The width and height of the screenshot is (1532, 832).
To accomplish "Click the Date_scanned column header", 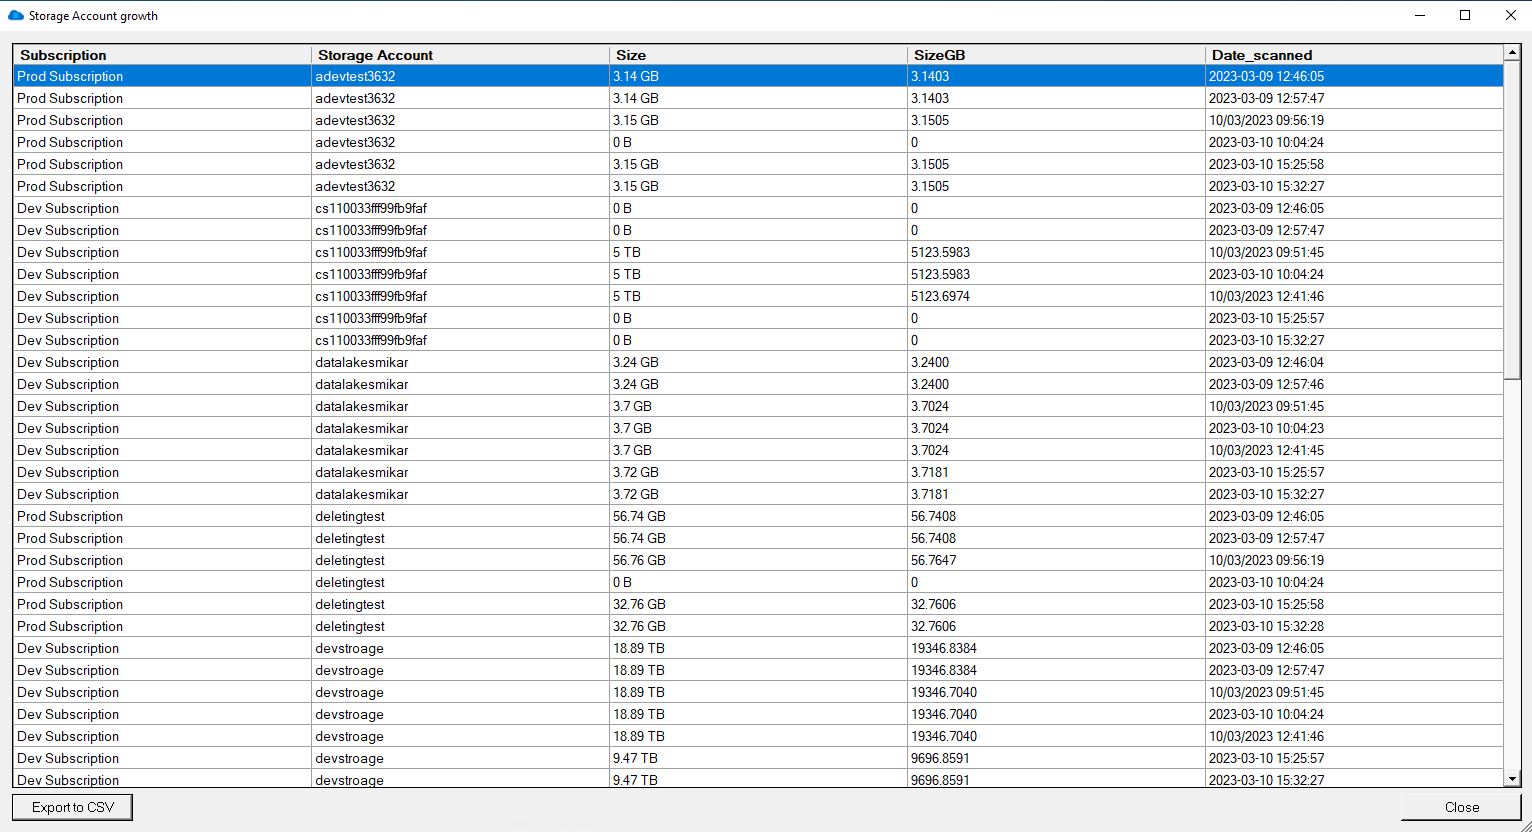I will pyautogui.click(x=1354, y=55).
